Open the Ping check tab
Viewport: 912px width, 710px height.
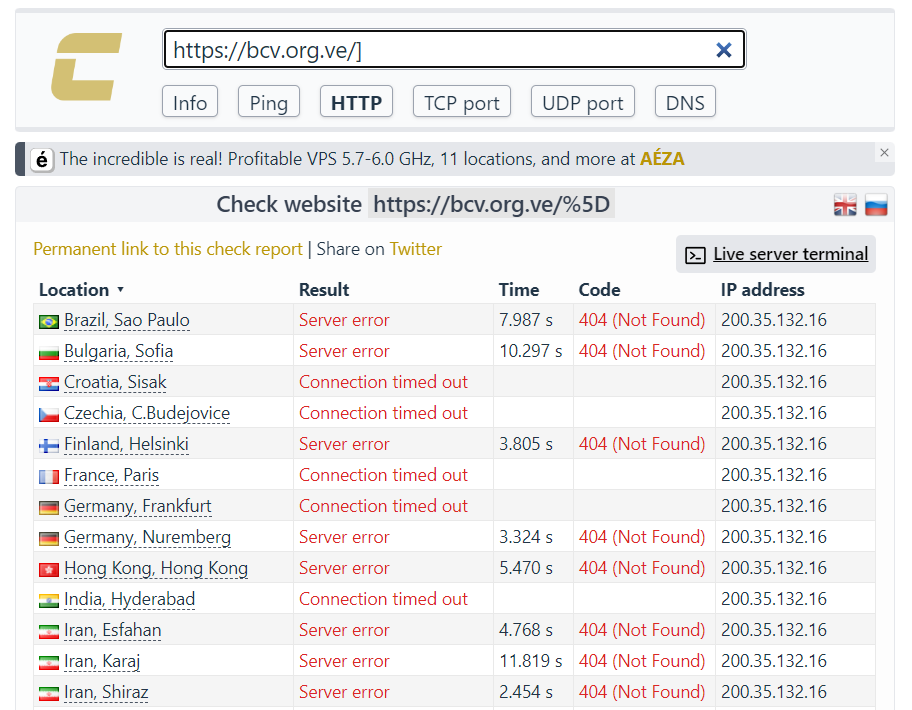[x=269, y=102]
